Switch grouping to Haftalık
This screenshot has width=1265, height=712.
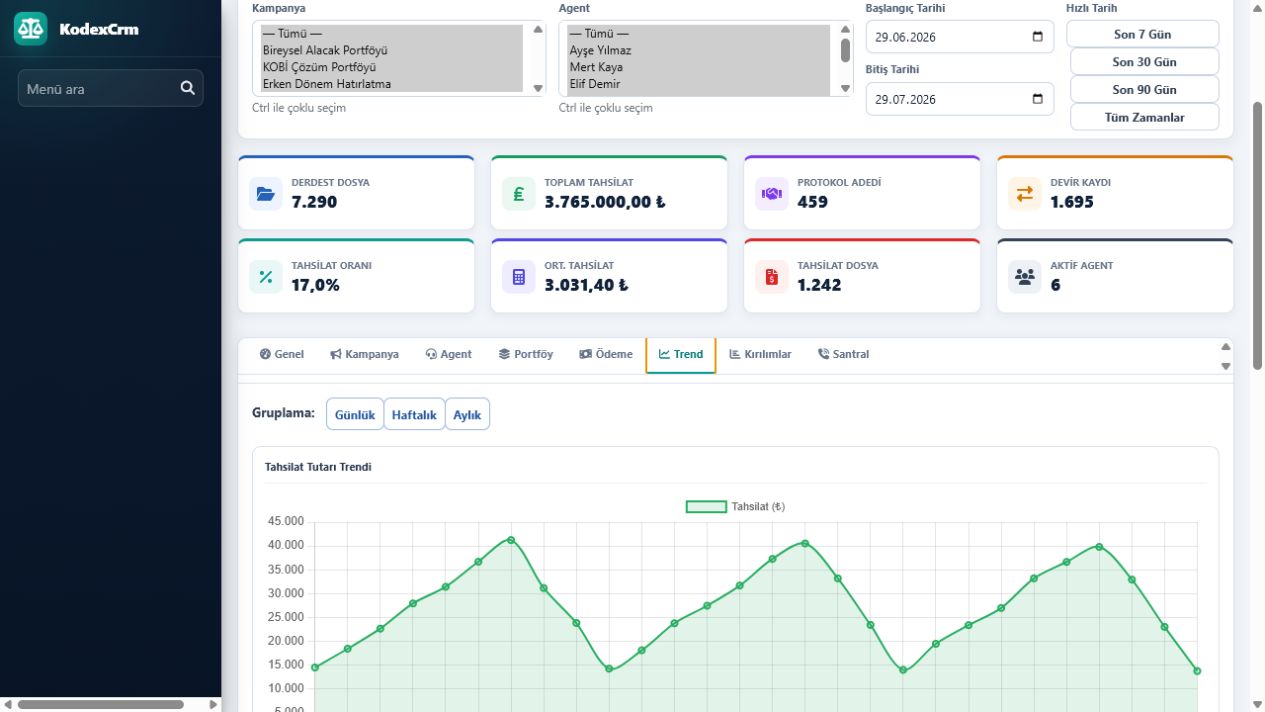(414, 414)
